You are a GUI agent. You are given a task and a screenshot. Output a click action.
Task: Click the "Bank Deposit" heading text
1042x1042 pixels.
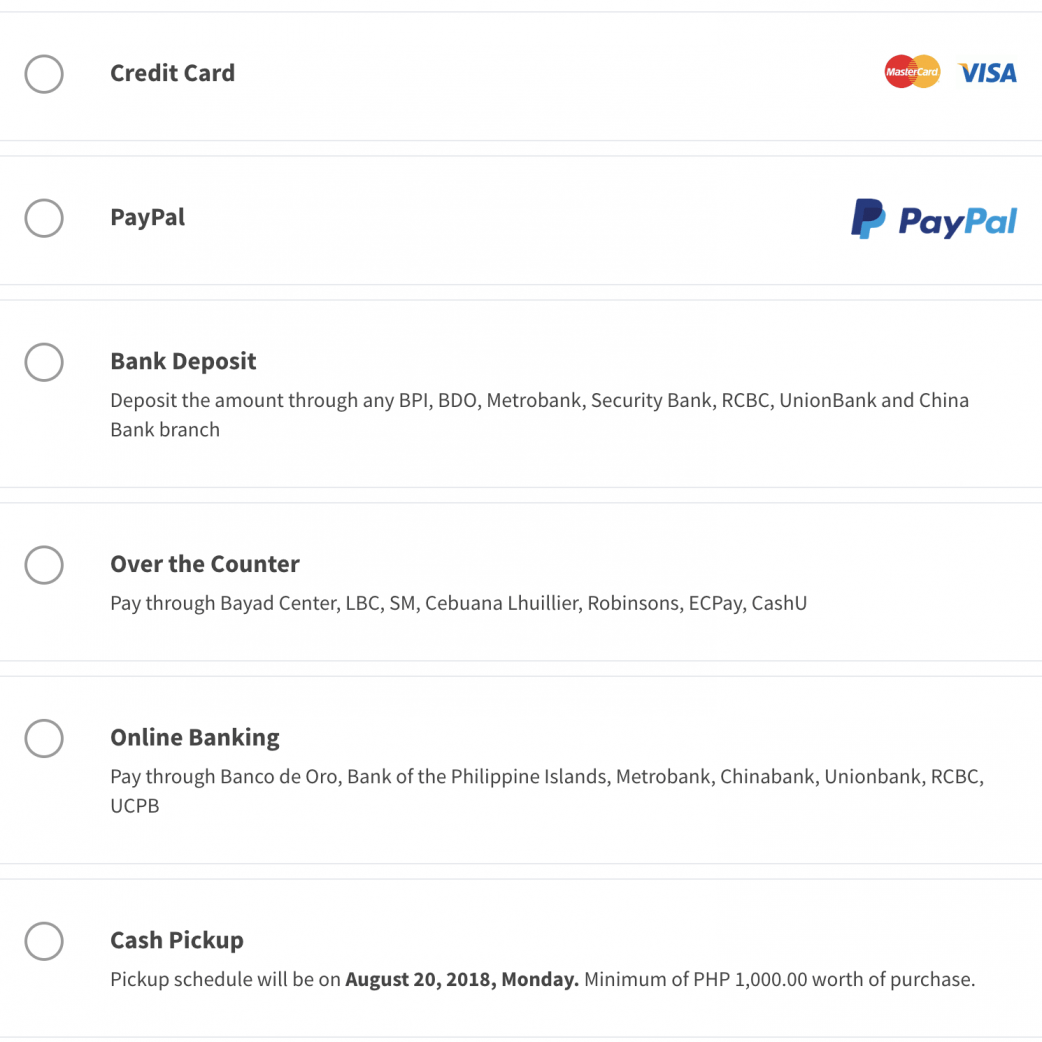tap(183, 361)
